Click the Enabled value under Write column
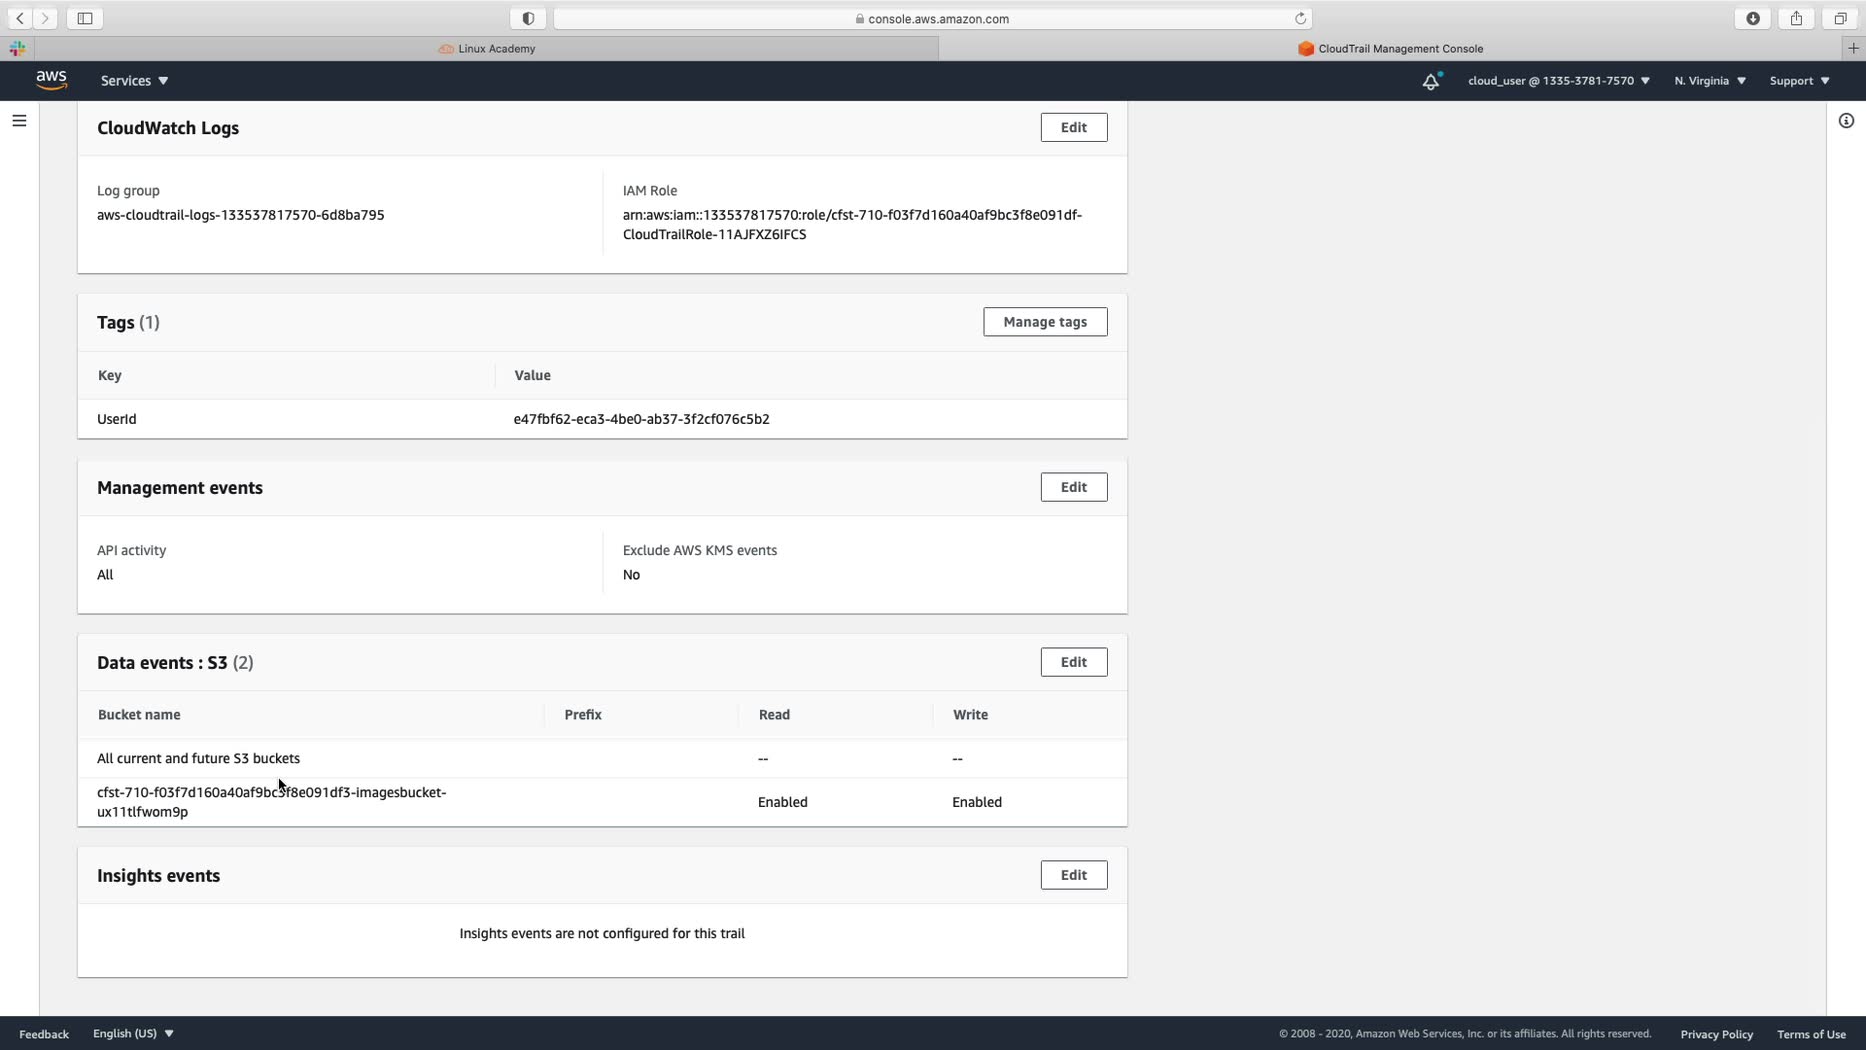 coord(977,802)
